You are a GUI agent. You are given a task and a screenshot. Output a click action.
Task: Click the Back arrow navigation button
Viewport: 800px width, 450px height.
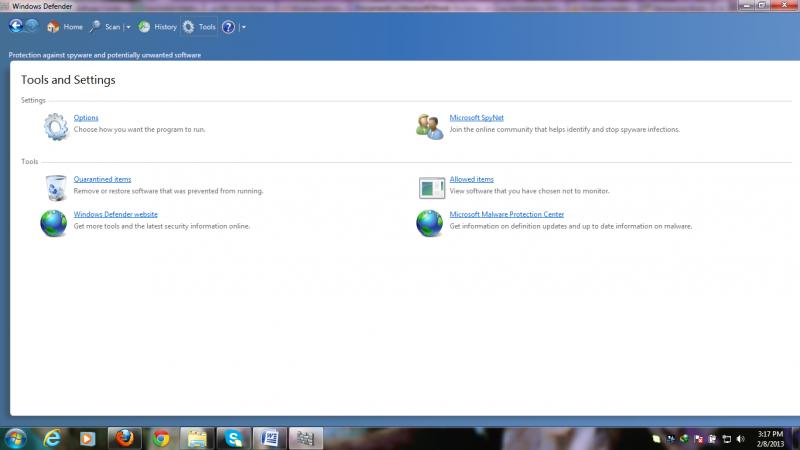(15, 27)
